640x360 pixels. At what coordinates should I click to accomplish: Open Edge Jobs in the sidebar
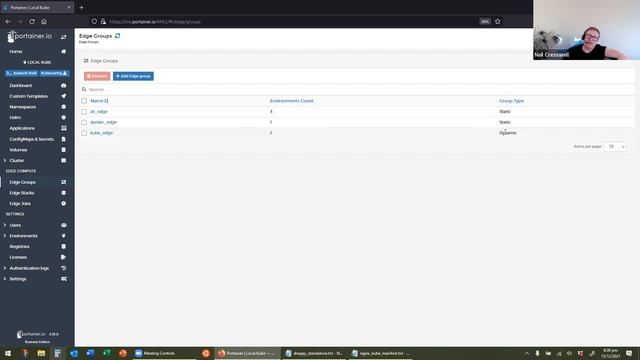point(20,203)
